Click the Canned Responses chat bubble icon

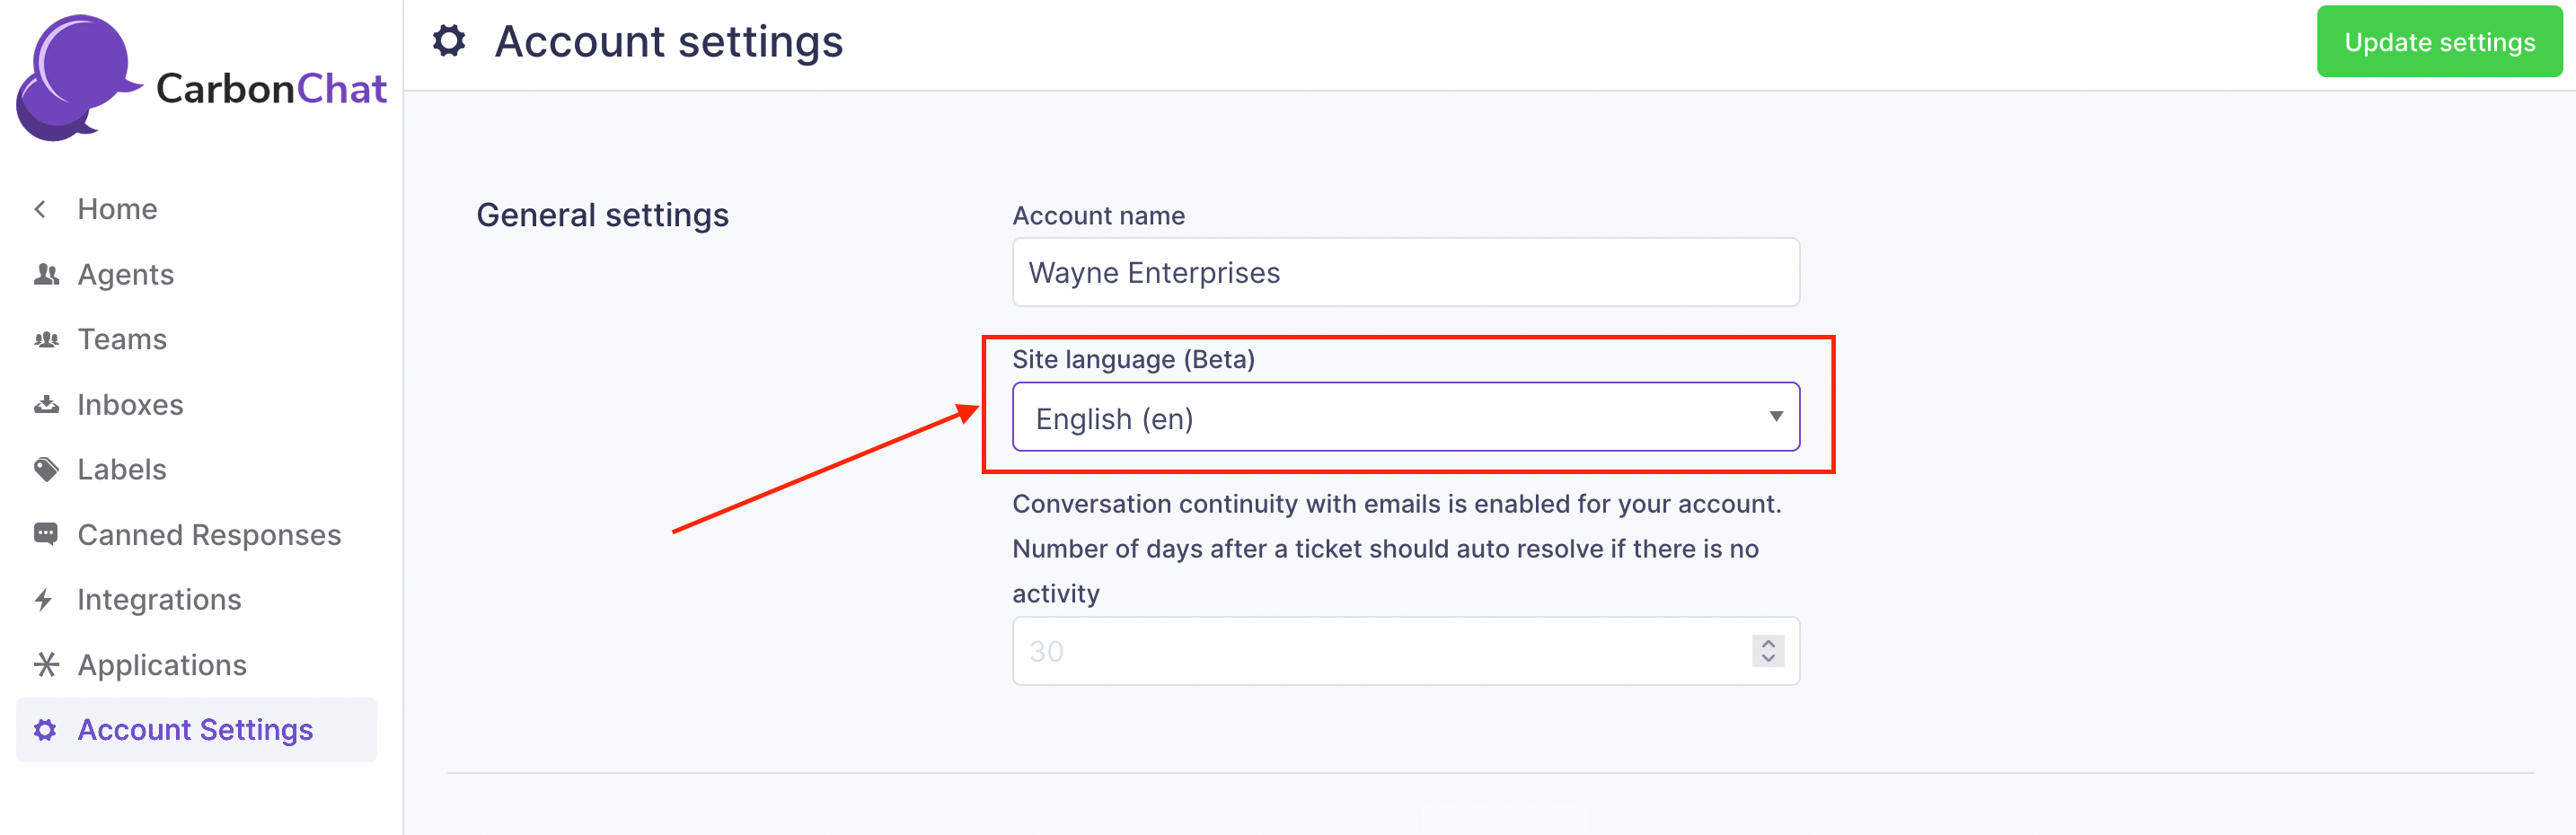tap(46, 534)
